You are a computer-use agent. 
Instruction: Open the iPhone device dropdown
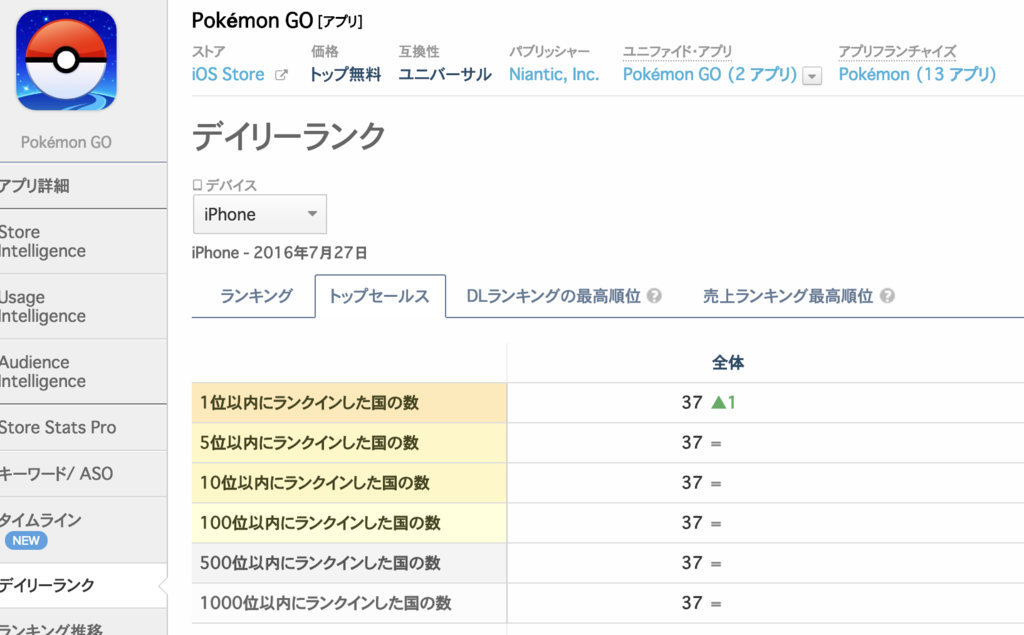260,214
